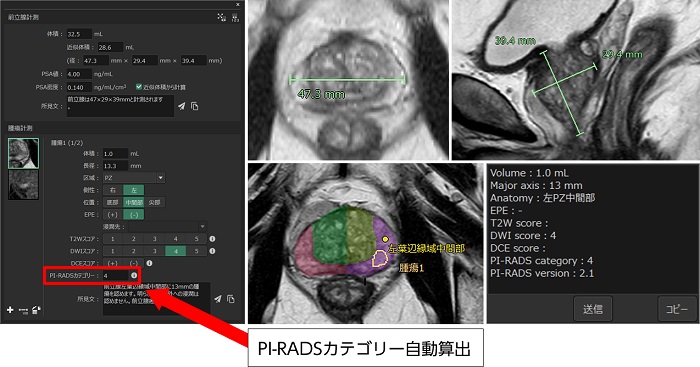The image size is (700, 367).
Task: Set DWI score to 5
Action: pos(196,251)
